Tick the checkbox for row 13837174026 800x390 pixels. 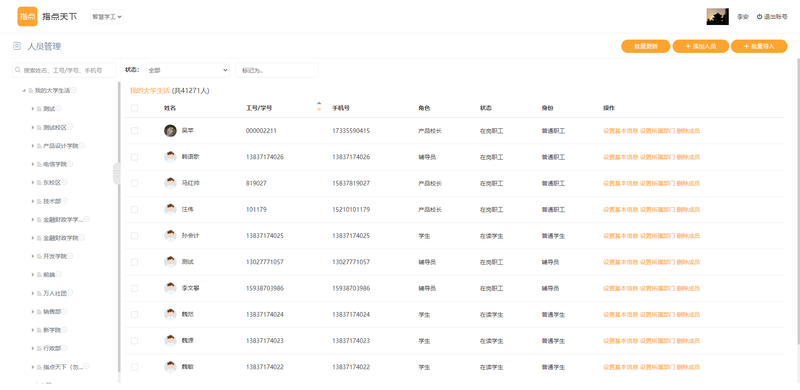pos(134,157)
